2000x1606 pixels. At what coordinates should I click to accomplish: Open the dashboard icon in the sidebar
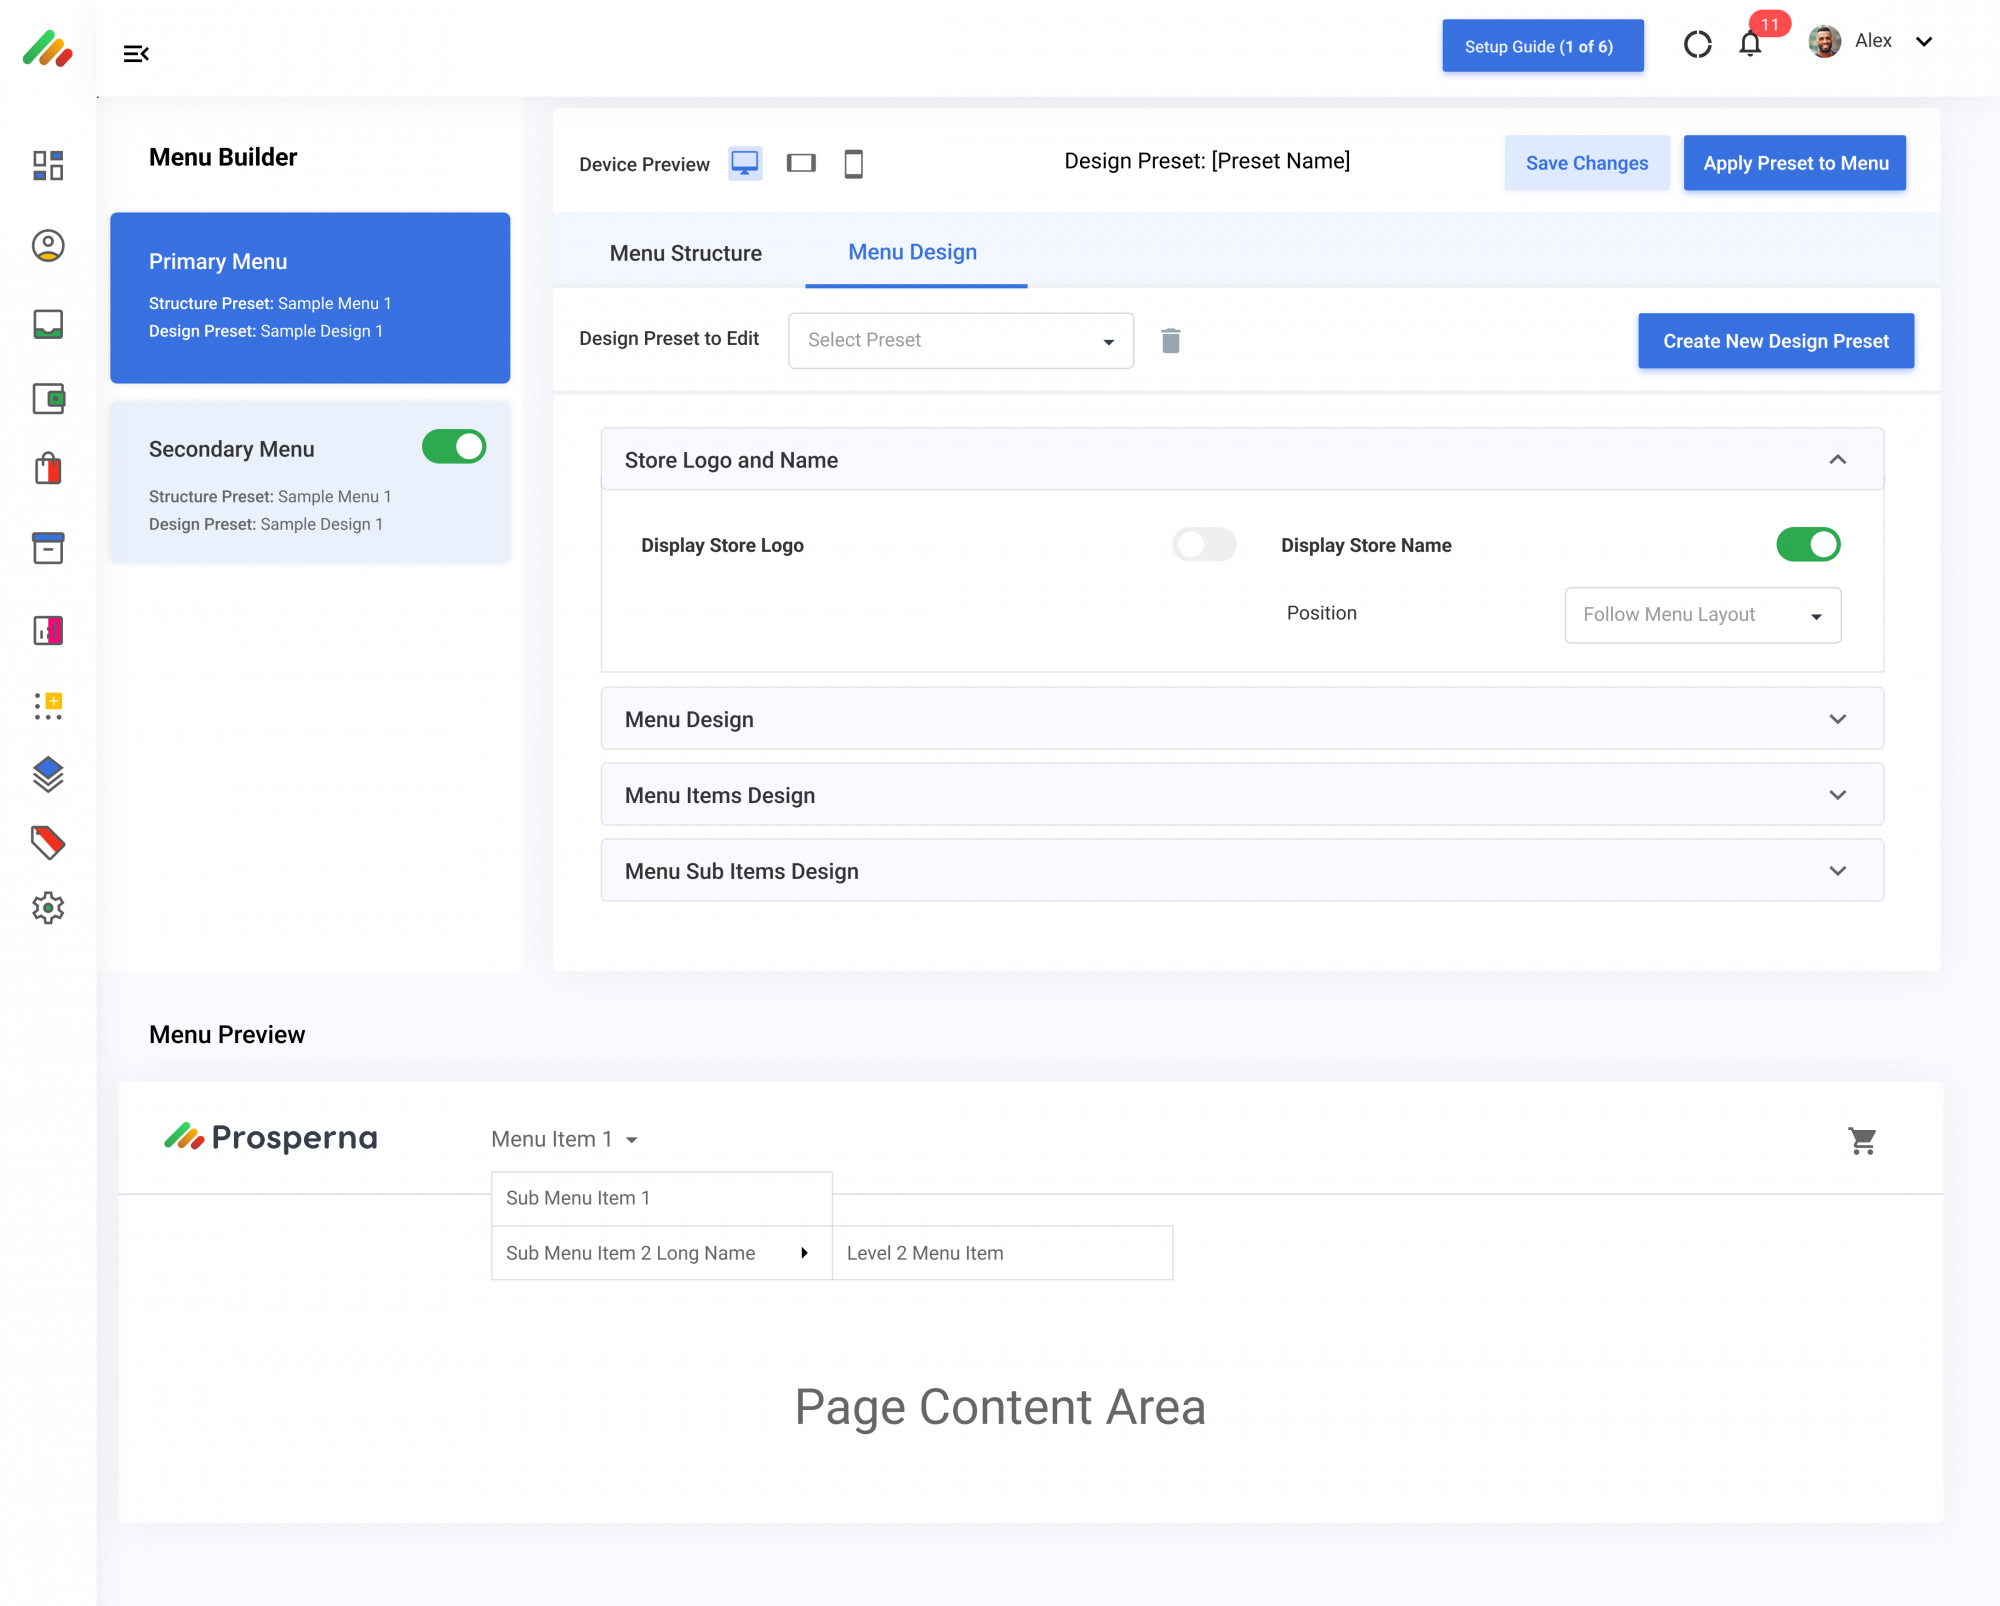coord(48,165)
